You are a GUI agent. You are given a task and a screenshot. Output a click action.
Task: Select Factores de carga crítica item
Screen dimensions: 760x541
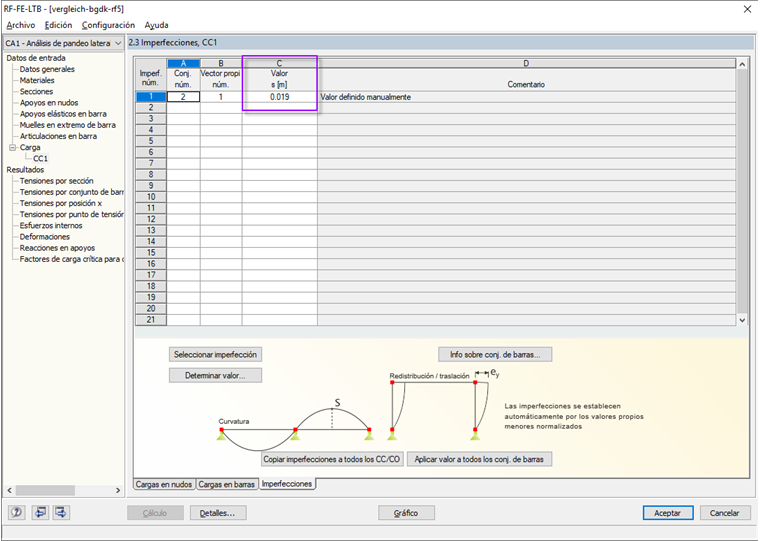(72, 259)
